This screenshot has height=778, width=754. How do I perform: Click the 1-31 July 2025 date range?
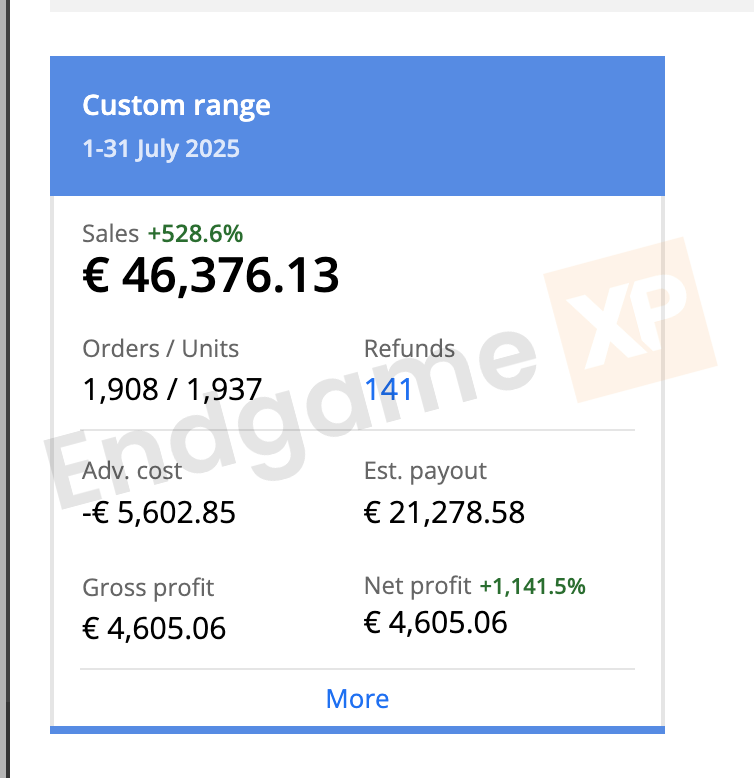tap(161, 149)
